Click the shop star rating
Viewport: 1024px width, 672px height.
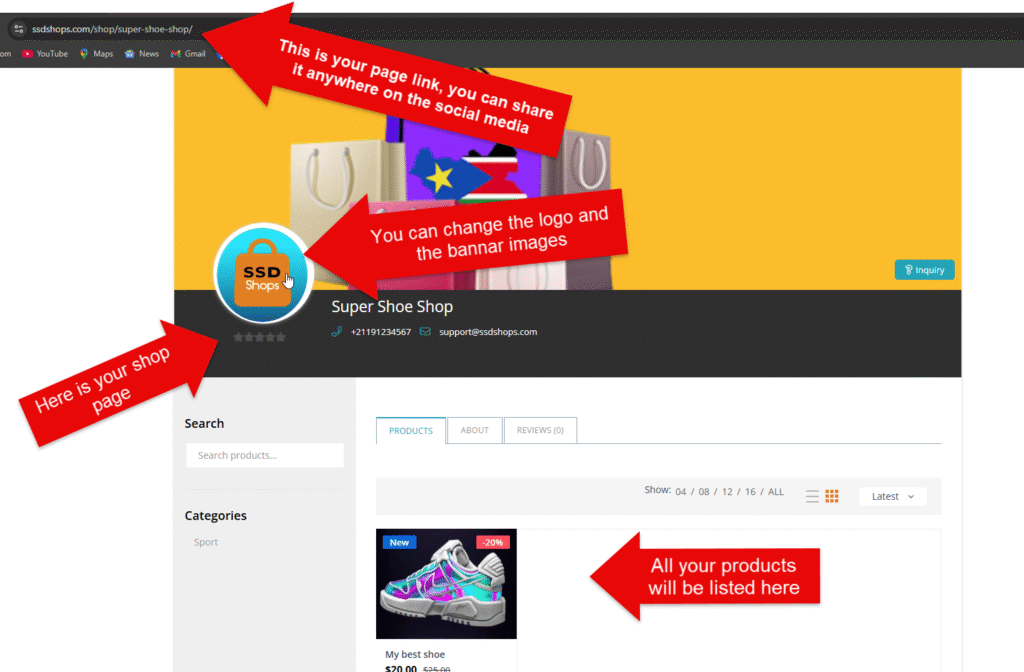(259, 337)
